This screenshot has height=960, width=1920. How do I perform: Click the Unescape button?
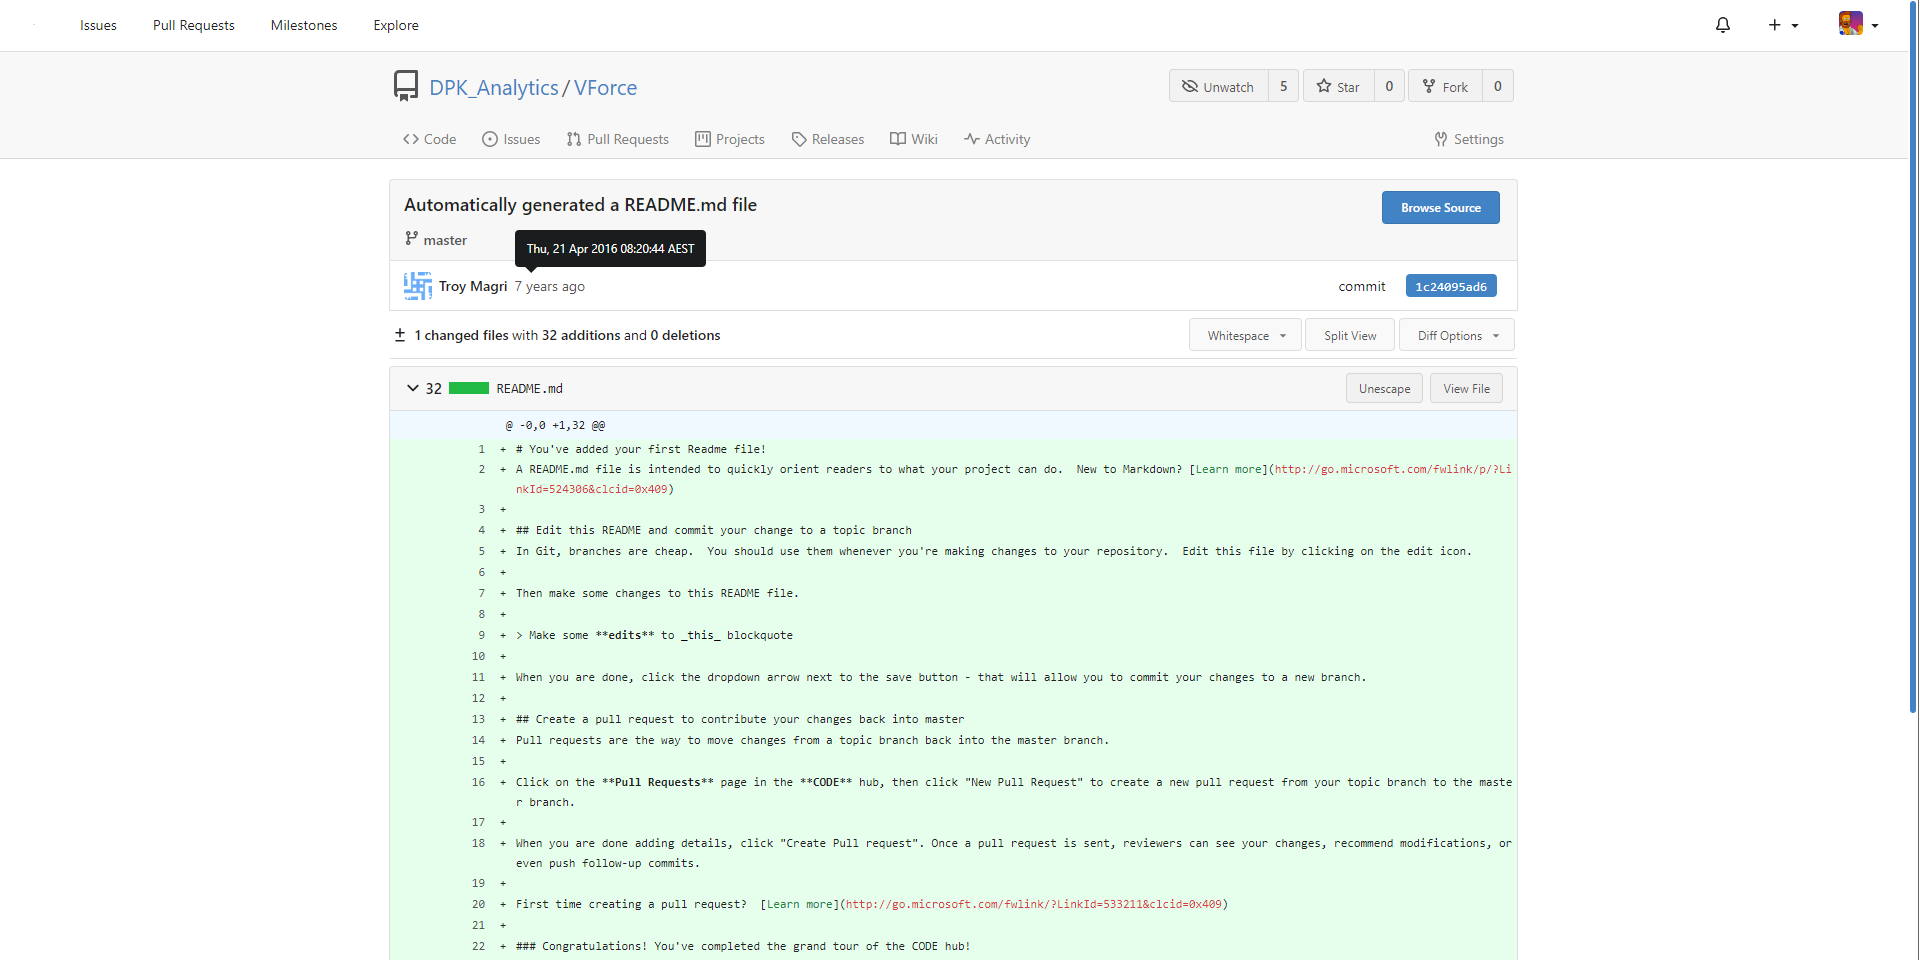tap(1384, 388)
